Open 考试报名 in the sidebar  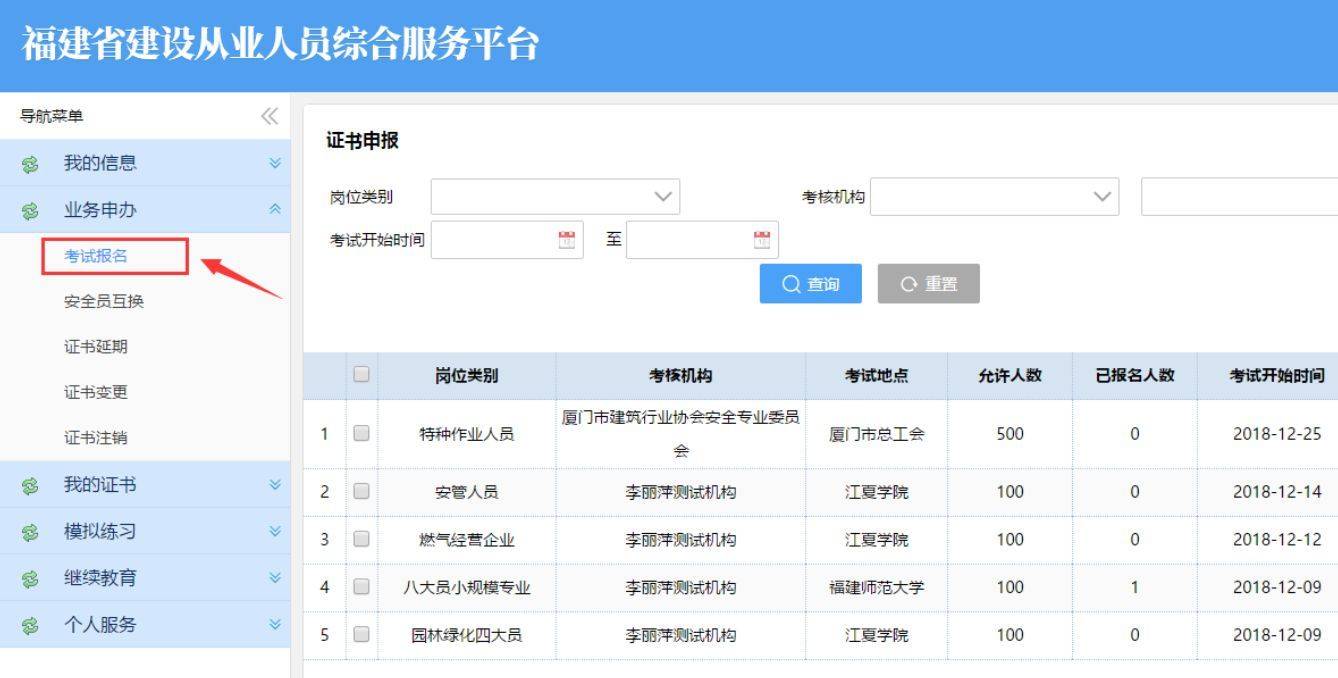tap(96, 257)
